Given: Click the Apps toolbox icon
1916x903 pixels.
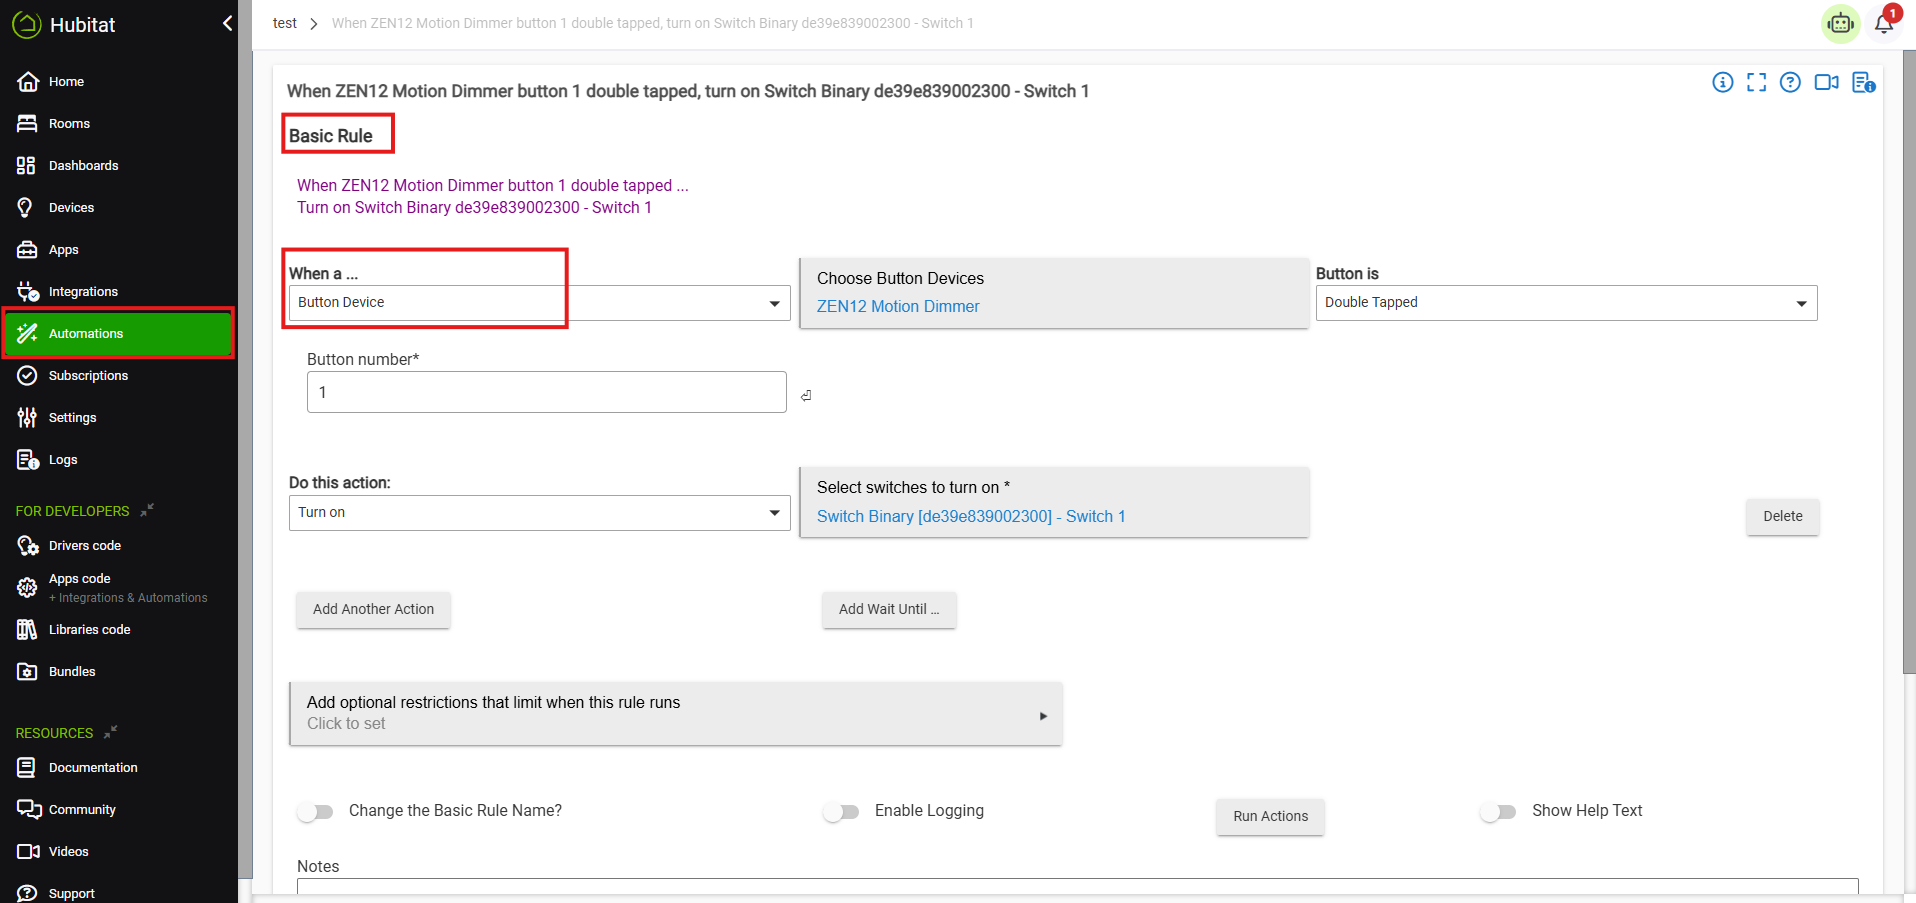Looking at the screenshot, I should click(28, 249).
